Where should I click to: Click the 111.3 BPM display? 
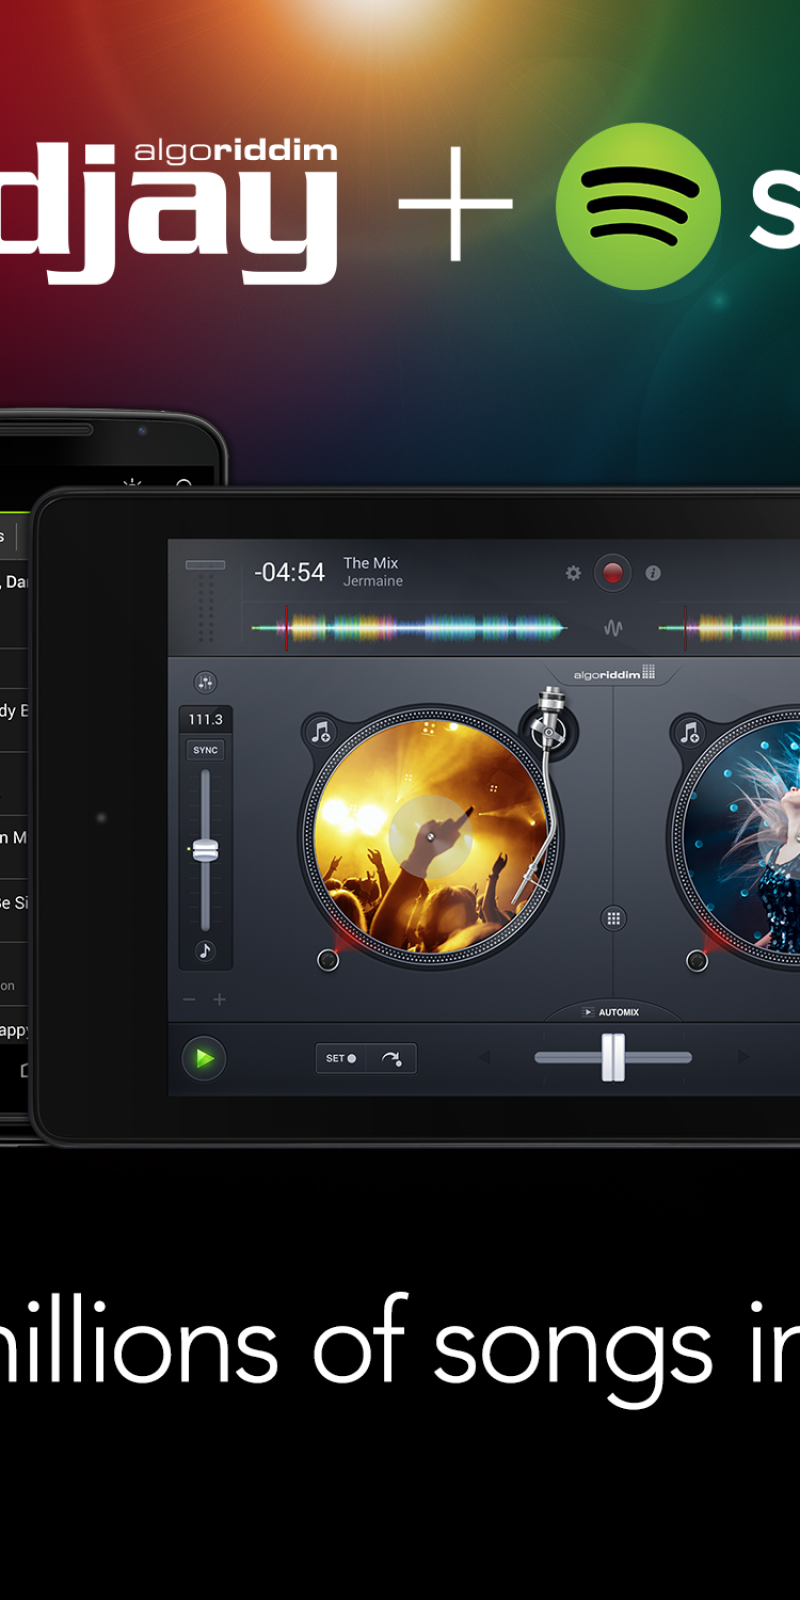[x=205, y=719]
